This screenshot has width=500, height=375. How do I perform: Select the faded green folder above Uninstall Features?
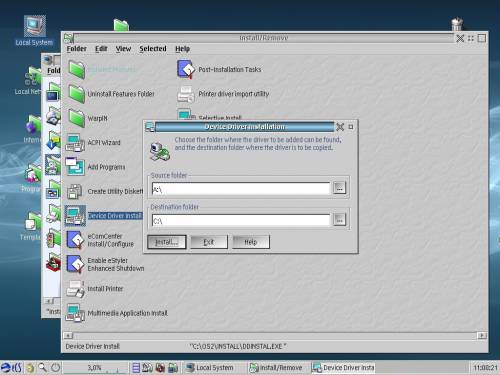pyautogui.click(x=76, y=69)
